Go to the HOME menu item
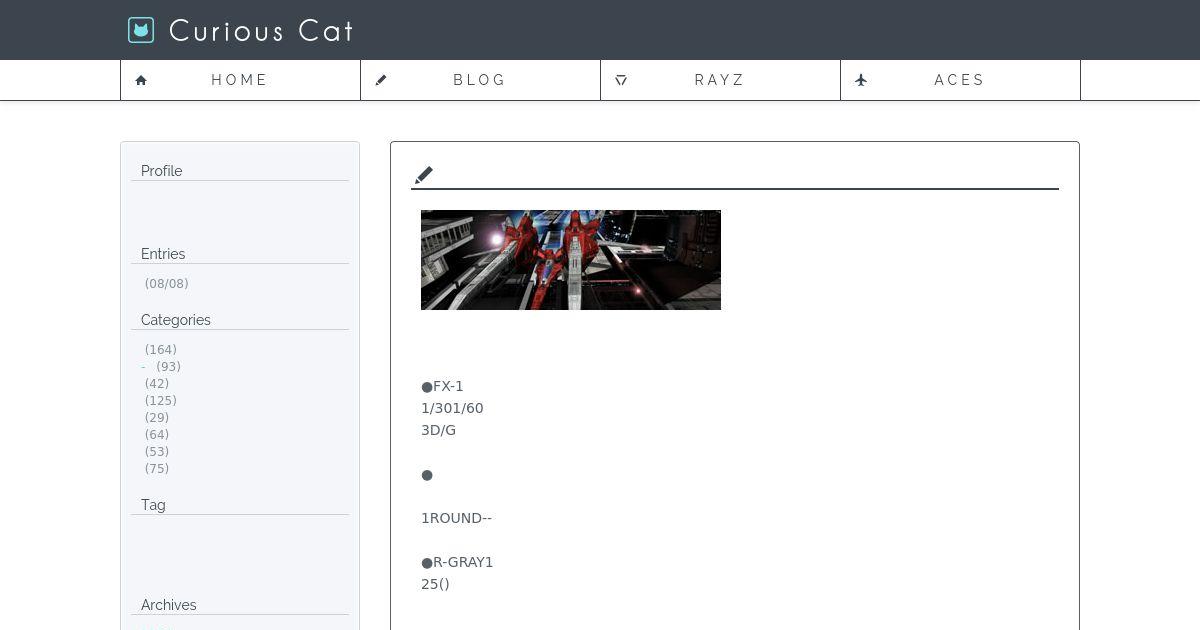Screen dimensions: 1200x630 pyautogui.click(x=240, y=80)
